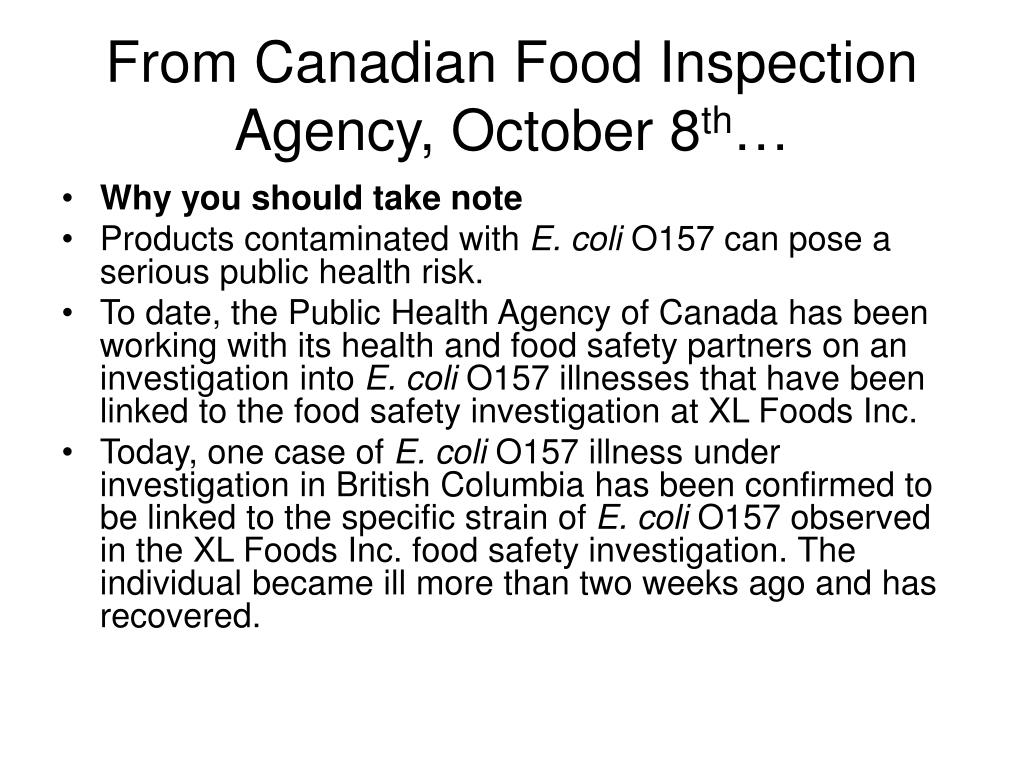The image size is (1024, 768).
Task: Click the italic 'E. coli' in the Products bullet
Action: click(577, 239)
